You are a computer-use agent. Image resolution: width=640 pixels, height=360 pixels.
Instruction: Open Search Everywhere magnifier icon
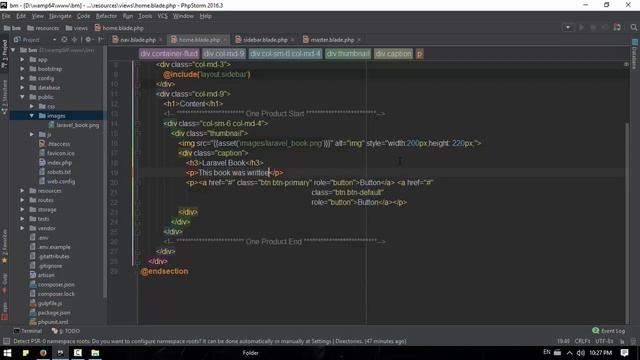pos(633,27)
